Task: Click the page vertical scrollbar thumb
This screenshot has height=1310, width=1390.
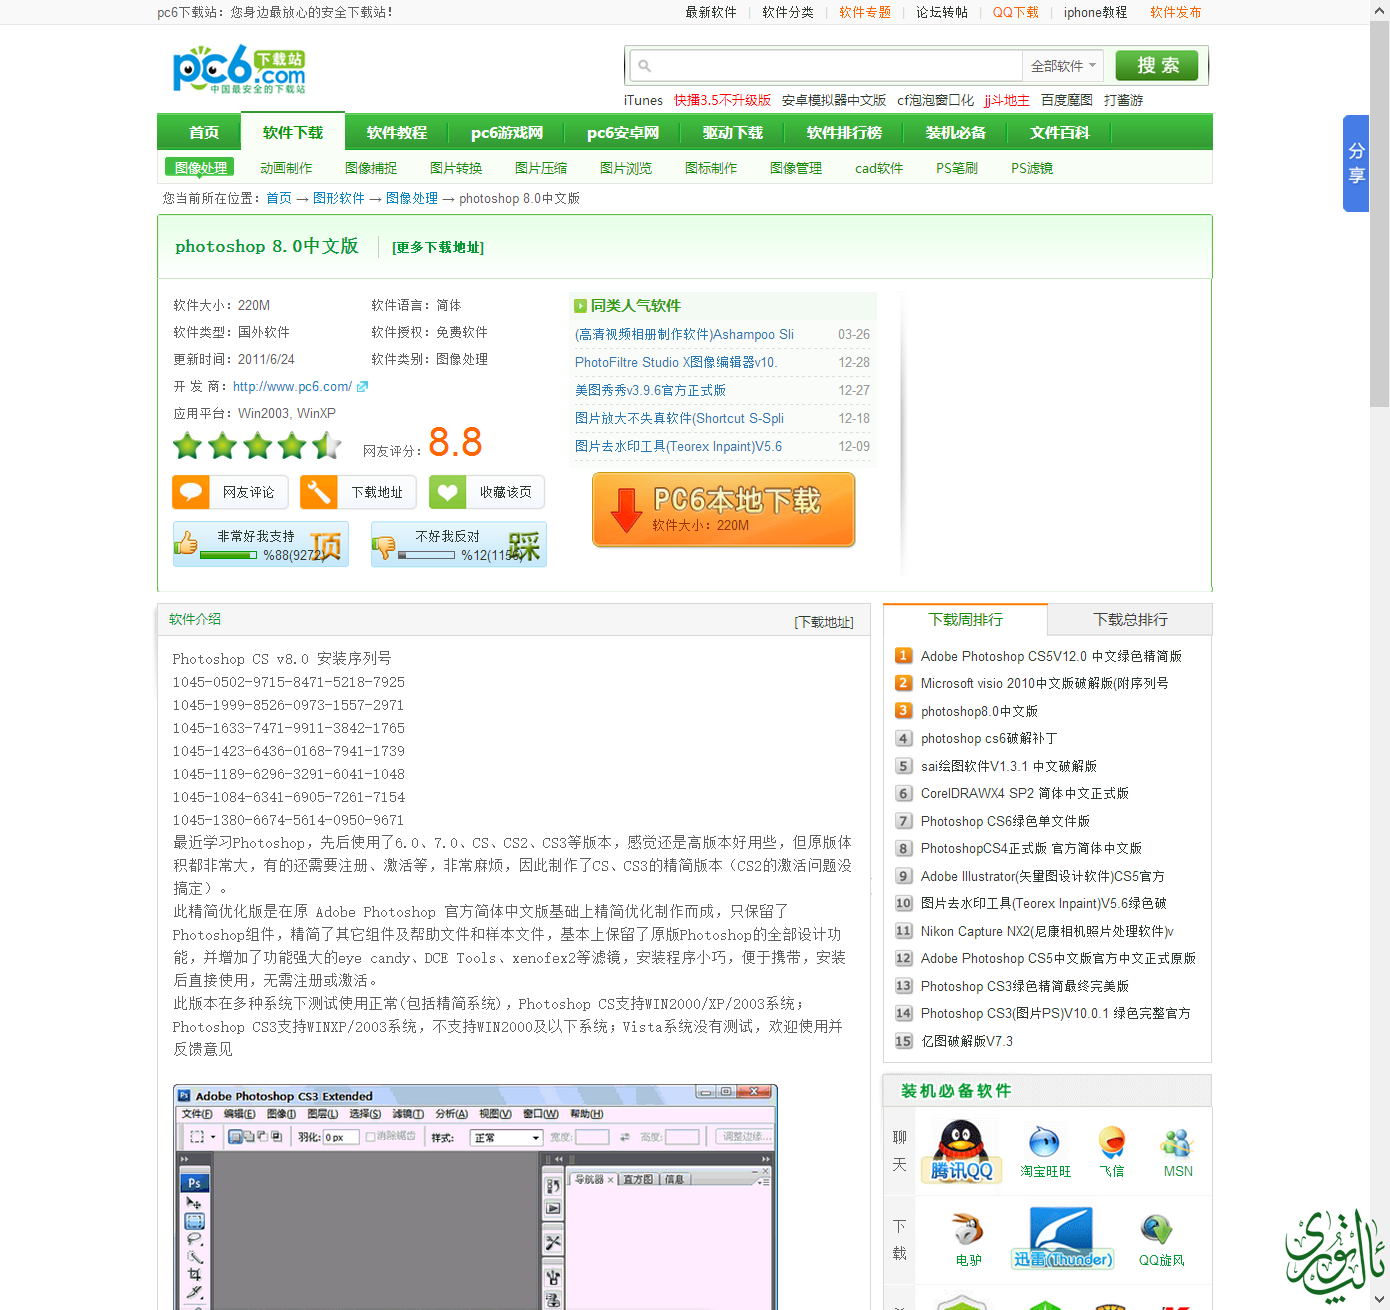Action: point(1380,214)
